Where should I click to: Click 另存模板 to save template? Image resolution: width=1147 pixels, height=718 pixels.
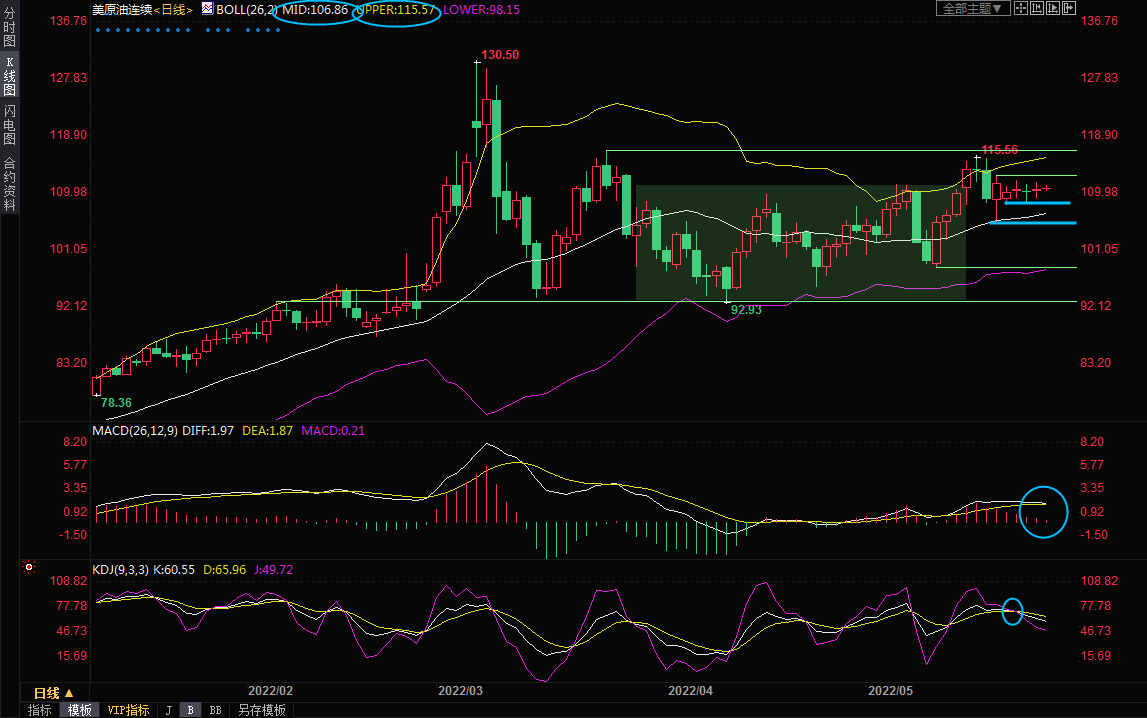click(x=261, y=710)
